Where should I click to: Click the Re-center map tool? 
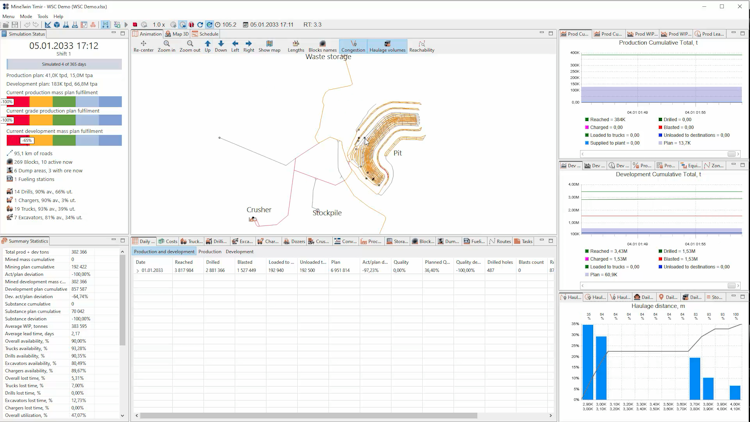click(x=143, y=46)
